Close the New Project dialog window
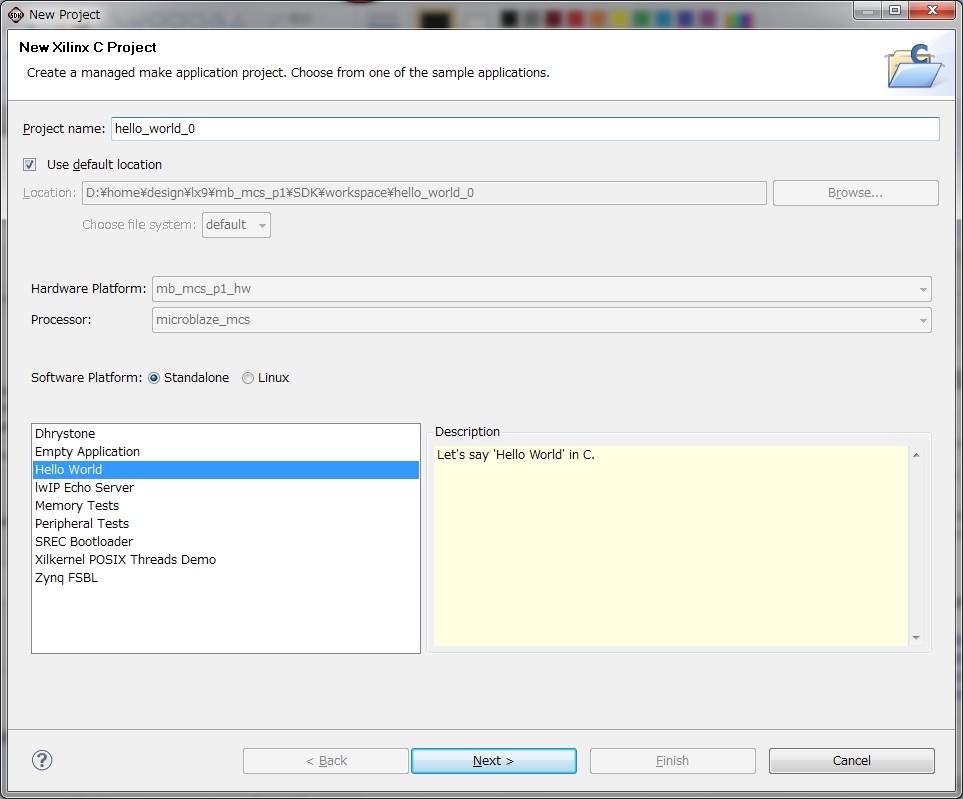This screenshot has width=963, height=799. click(932, 10)
